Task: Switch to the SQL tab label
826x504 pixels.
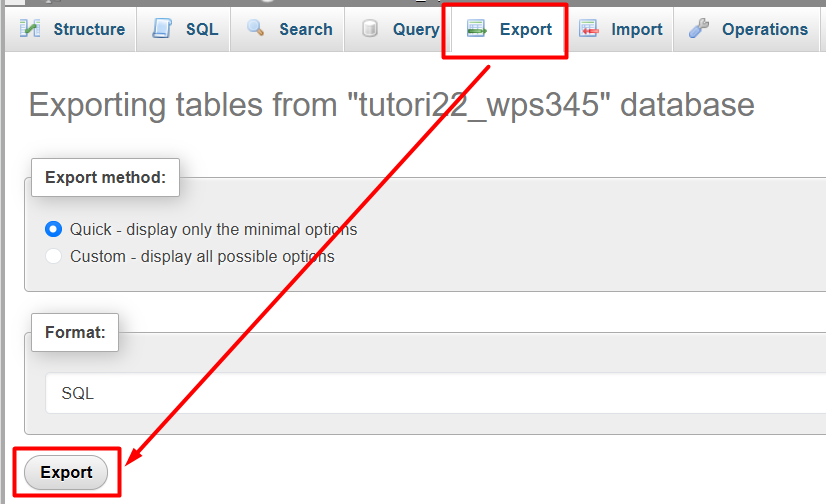Action: pyautogui.click(x=202, y=29)
